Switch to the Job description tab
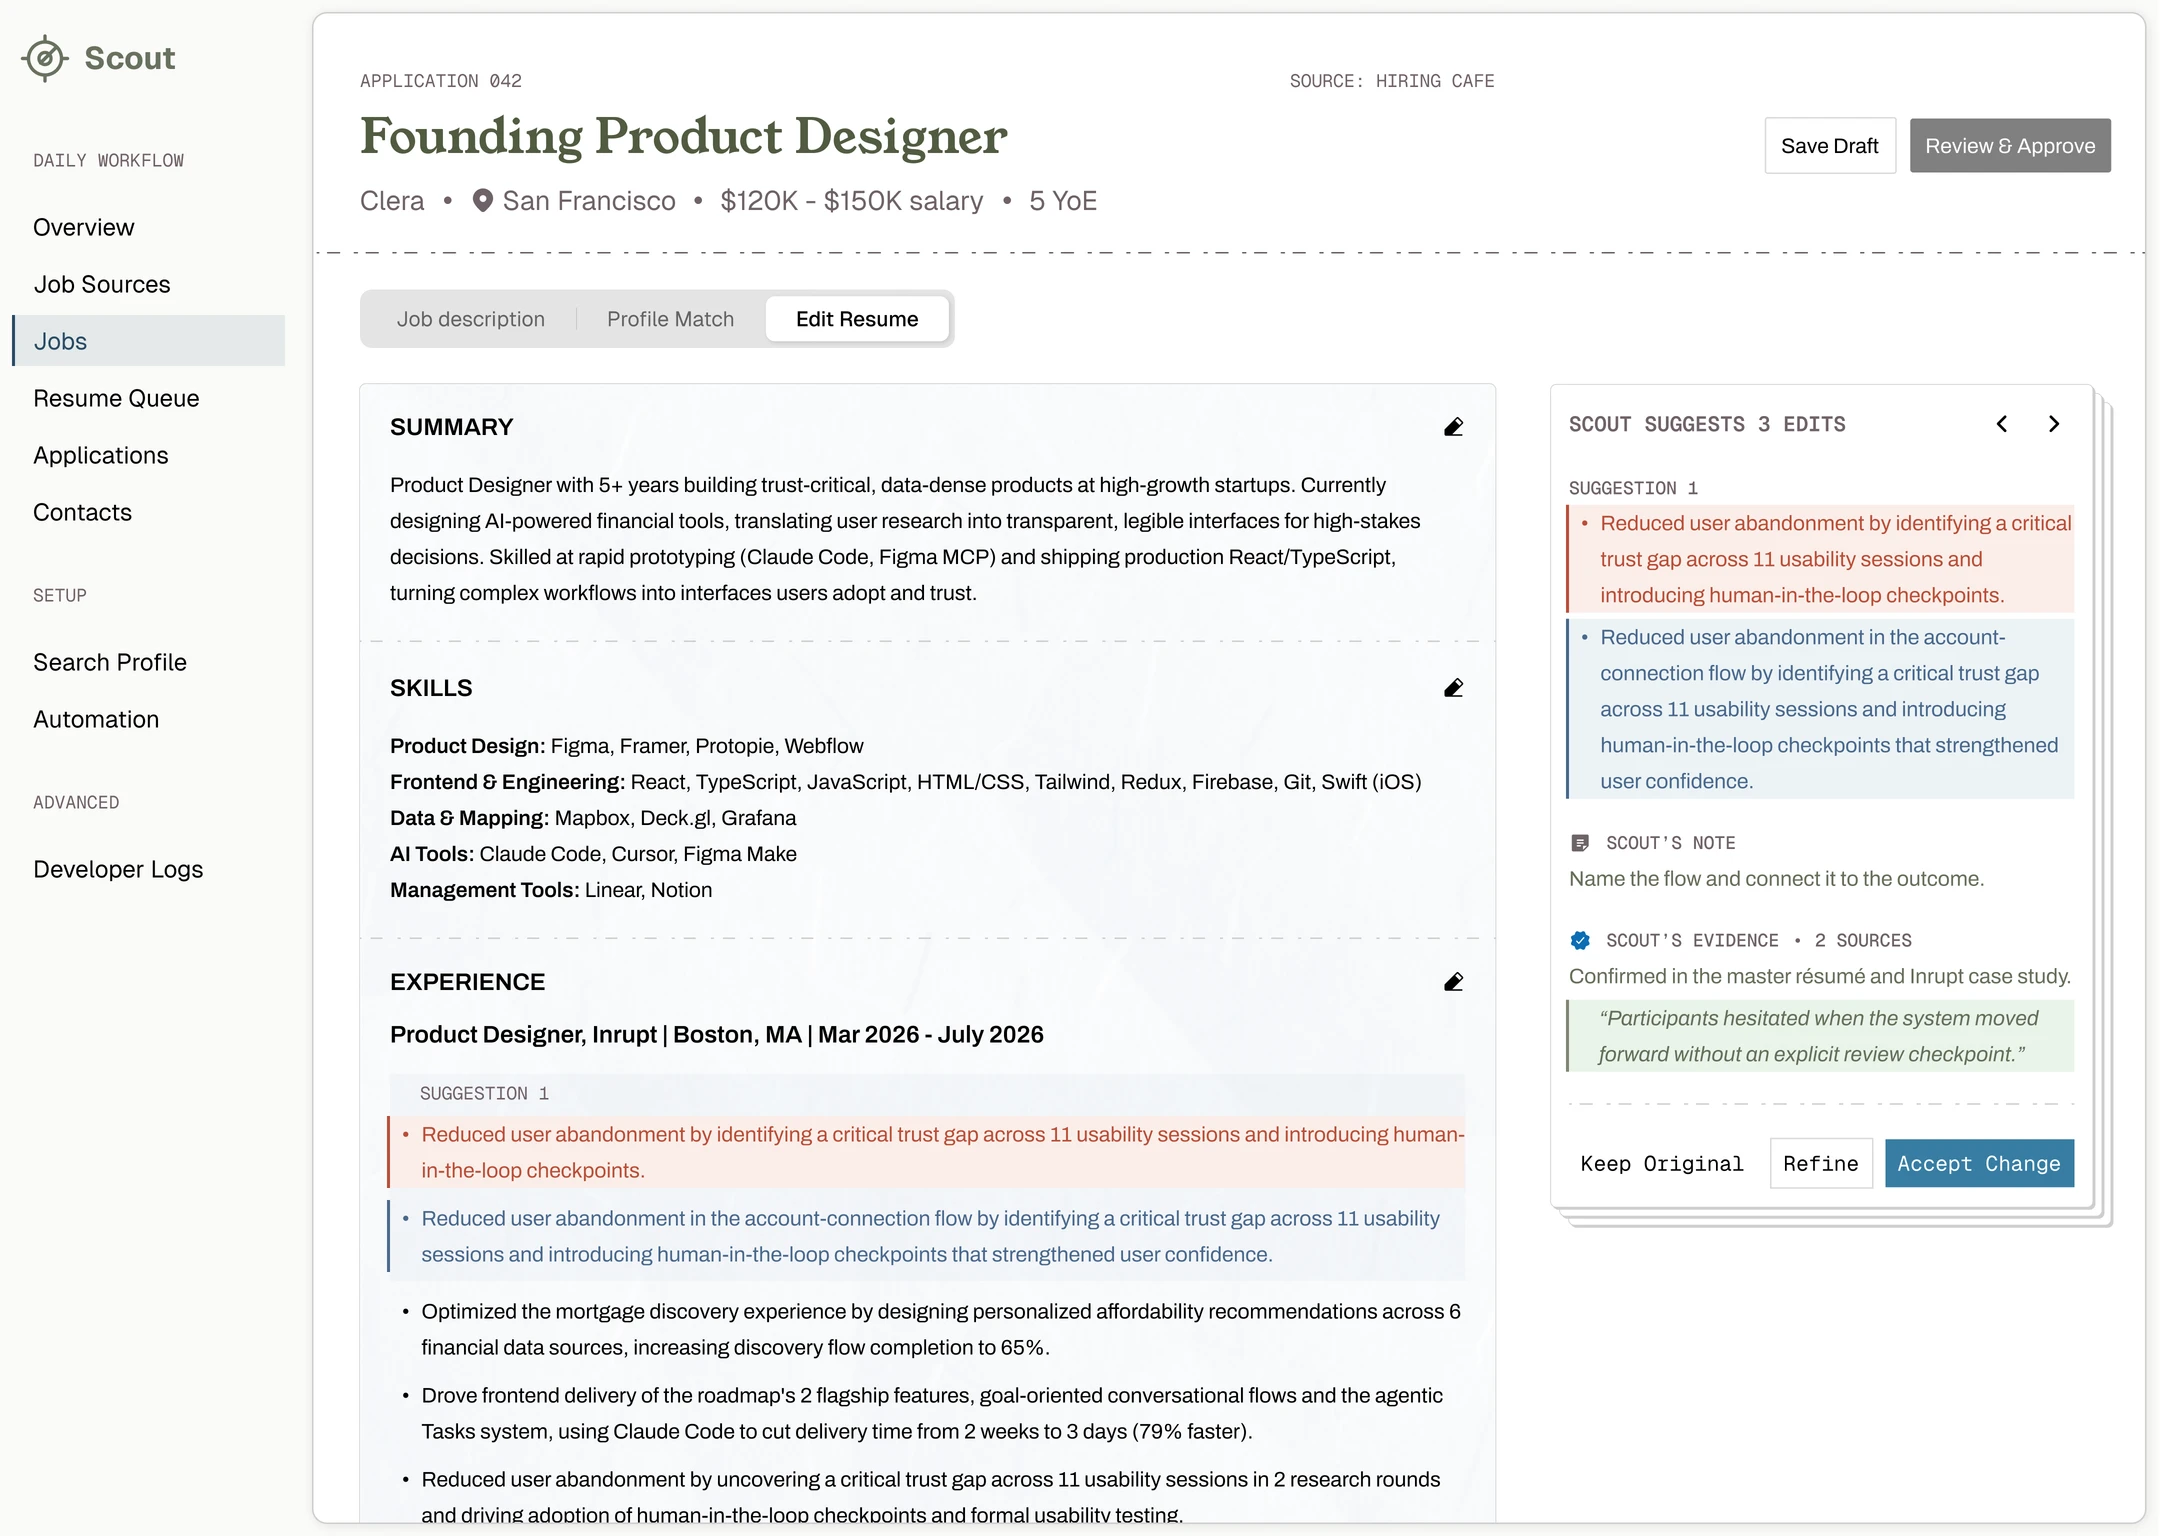 pyautogui.click(x=470, y=319)
